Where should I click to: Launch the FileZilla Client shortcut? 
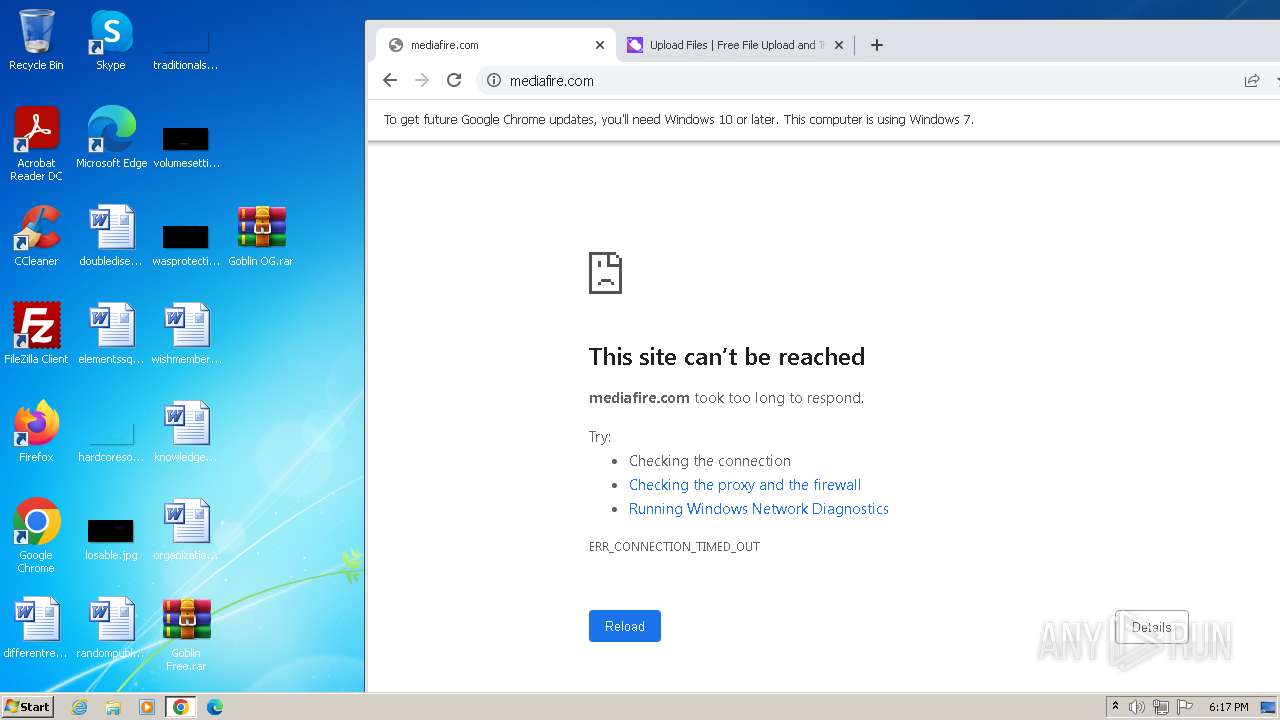(36, 333)
